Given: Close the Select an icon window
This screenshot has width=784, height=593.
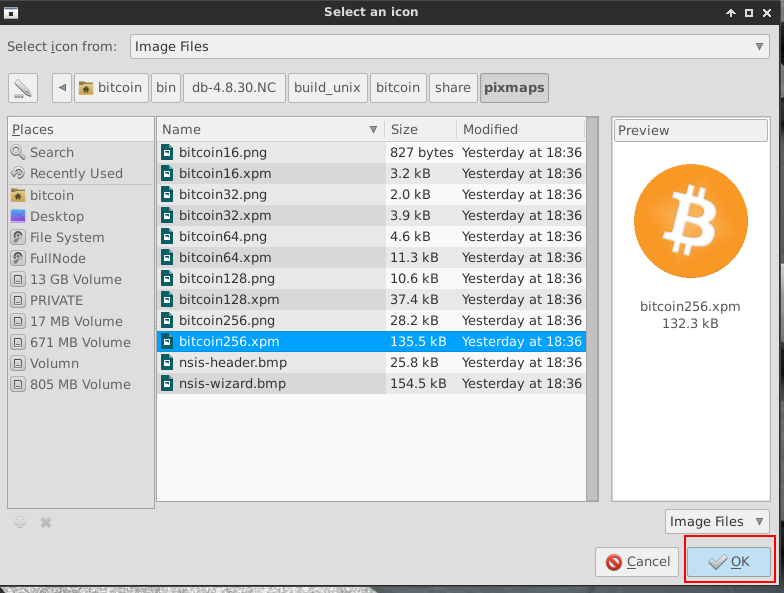Looking at the screenshot, I should pos(767,13).
